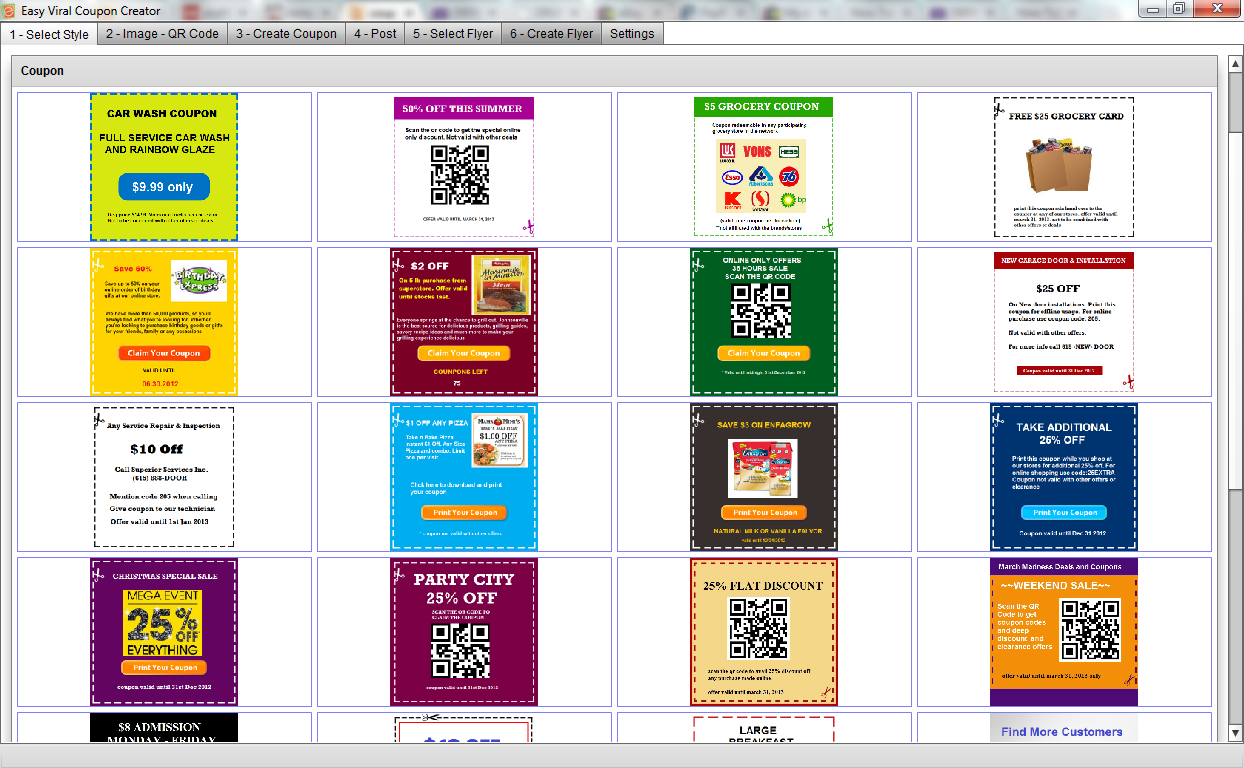Switch to the 2 - Image - QR Code tab
This screenshot has height=768, width=1244.
click(x=162, y=33)
